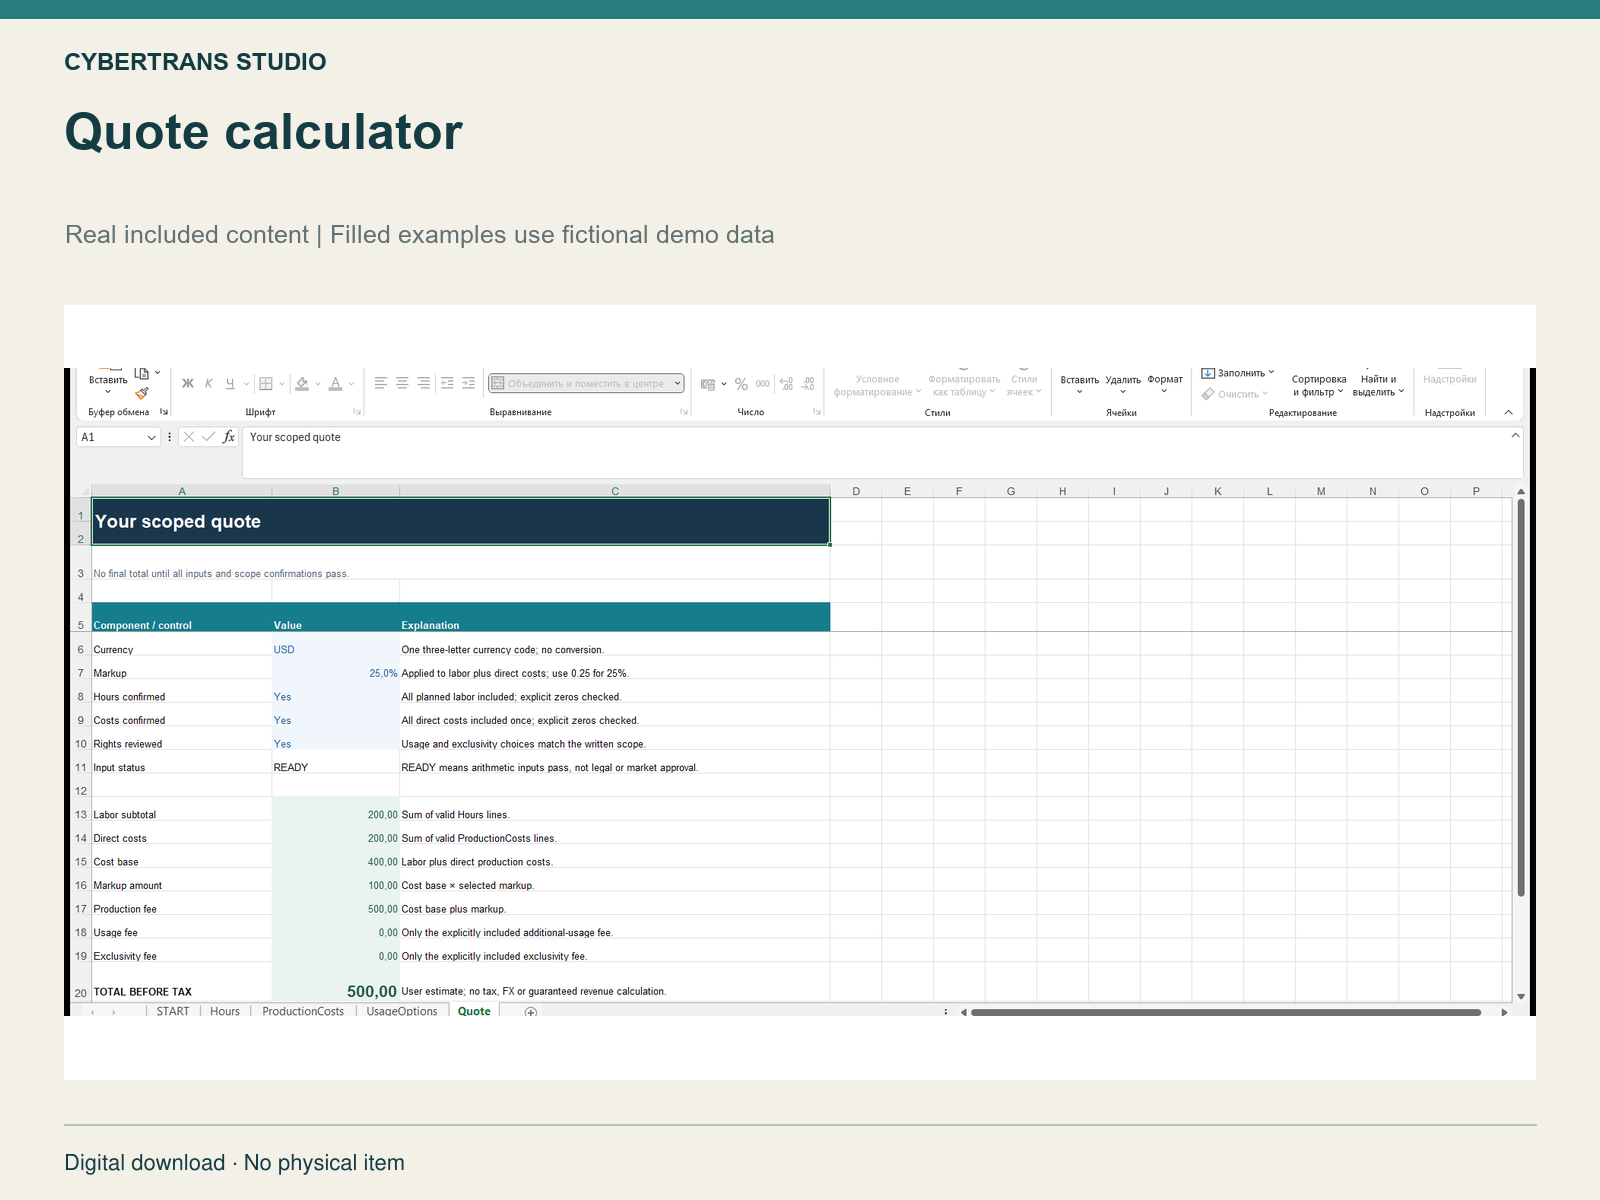The image size is (1600, 1200).
Task: Toggle underline (Ч) formatting
Action: (230, 383)
